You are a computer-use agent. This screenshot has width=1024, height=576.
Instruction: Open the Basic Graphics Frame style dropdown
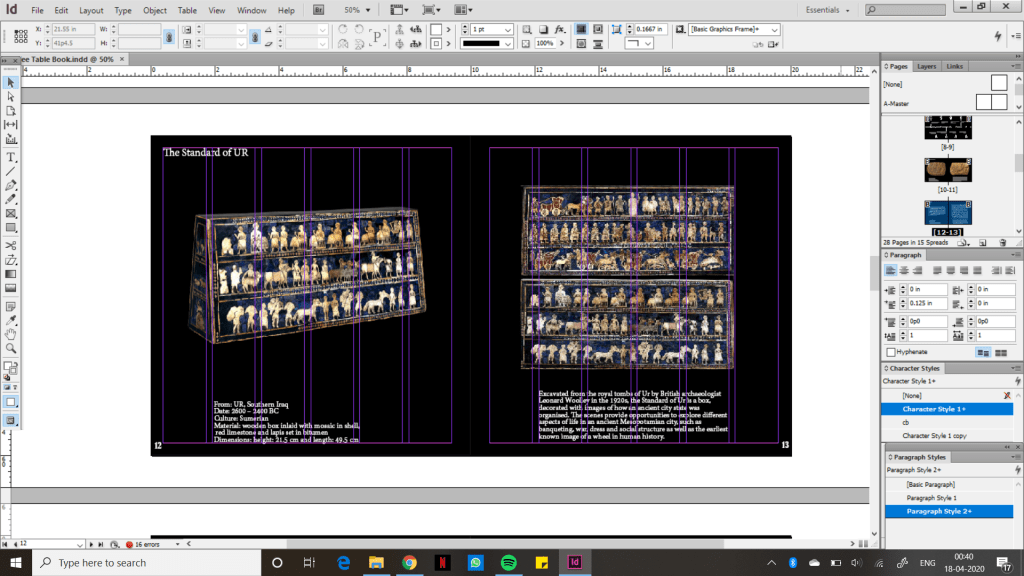point(773,30)
